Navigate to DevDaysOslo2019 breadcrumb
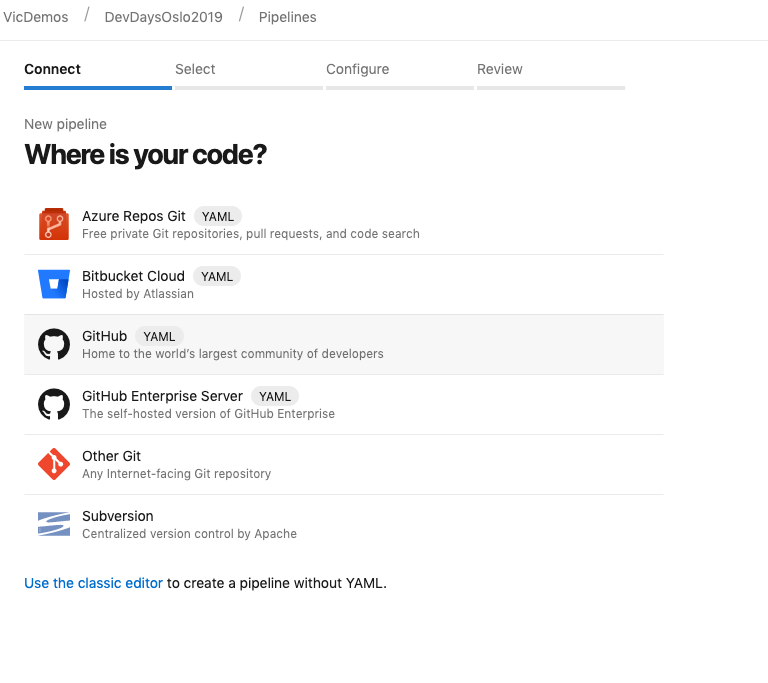 point(164,17)
